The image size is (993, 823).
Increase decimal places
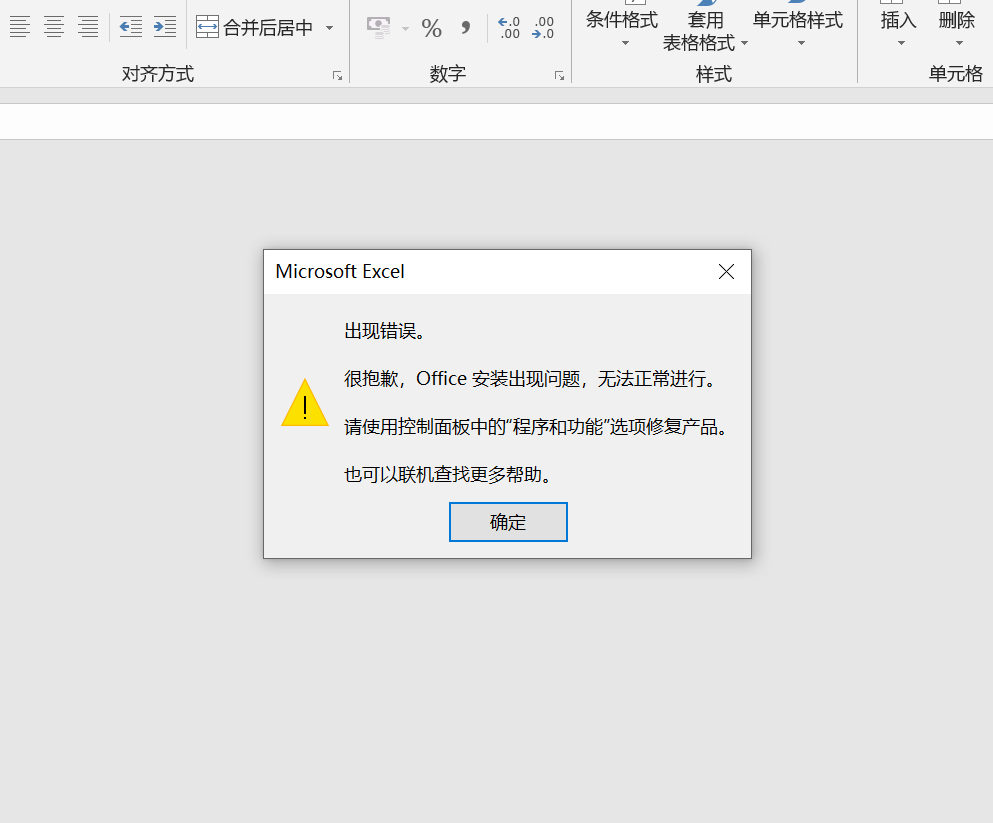509,28
